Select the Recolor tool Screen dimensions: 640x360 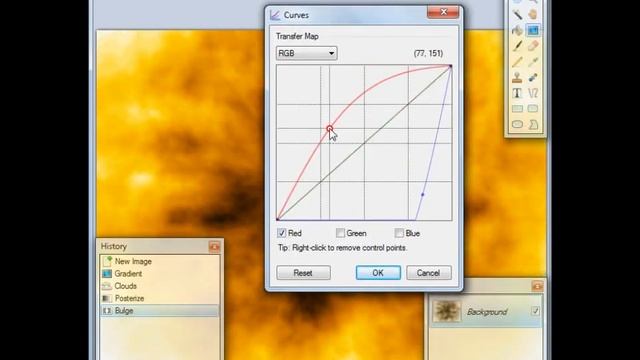(x=533, y=77)
